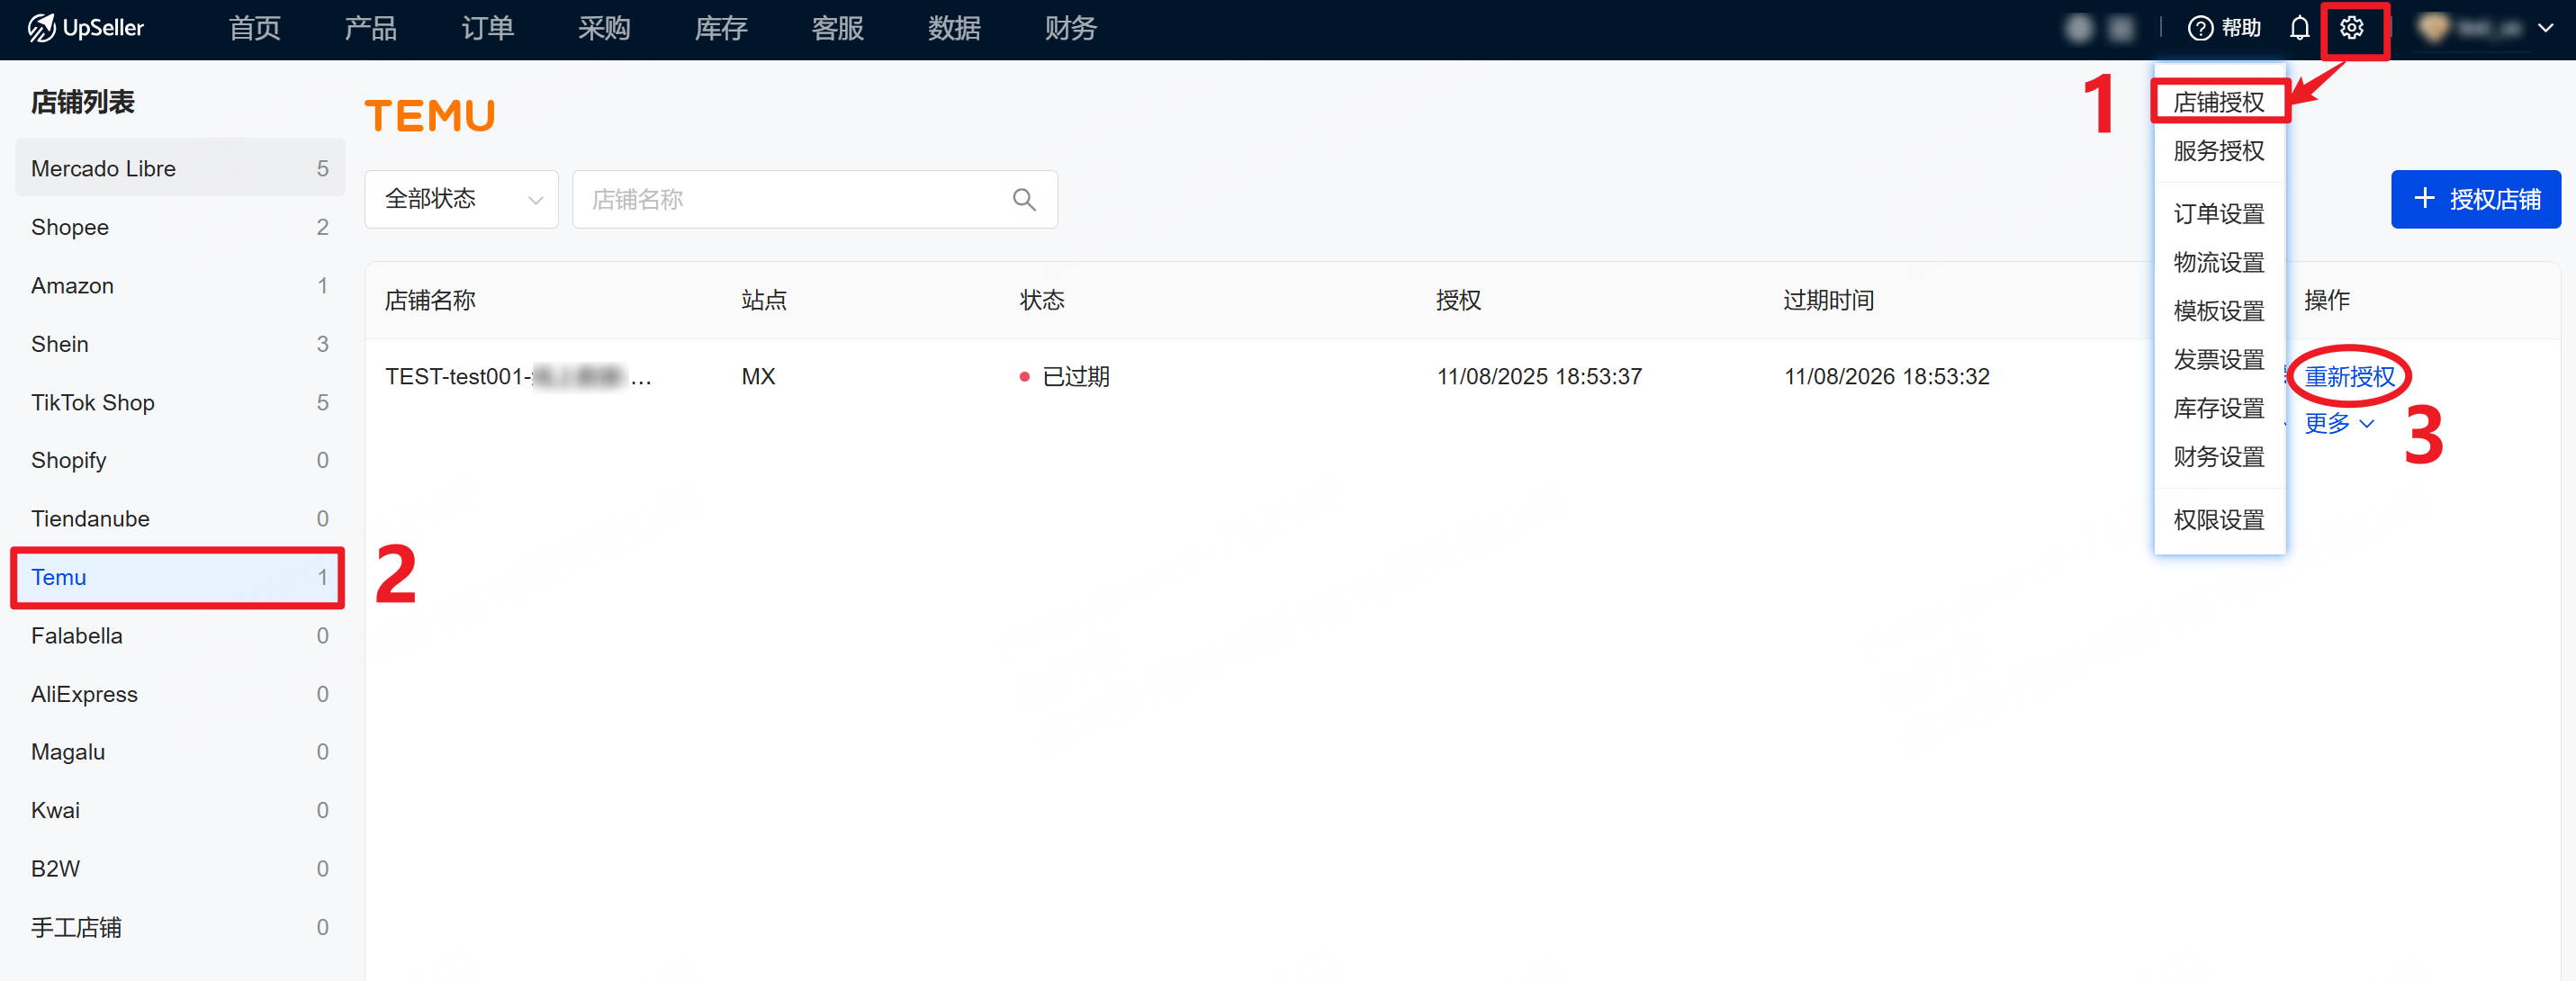Open the 客服 menu

[837, 28]
